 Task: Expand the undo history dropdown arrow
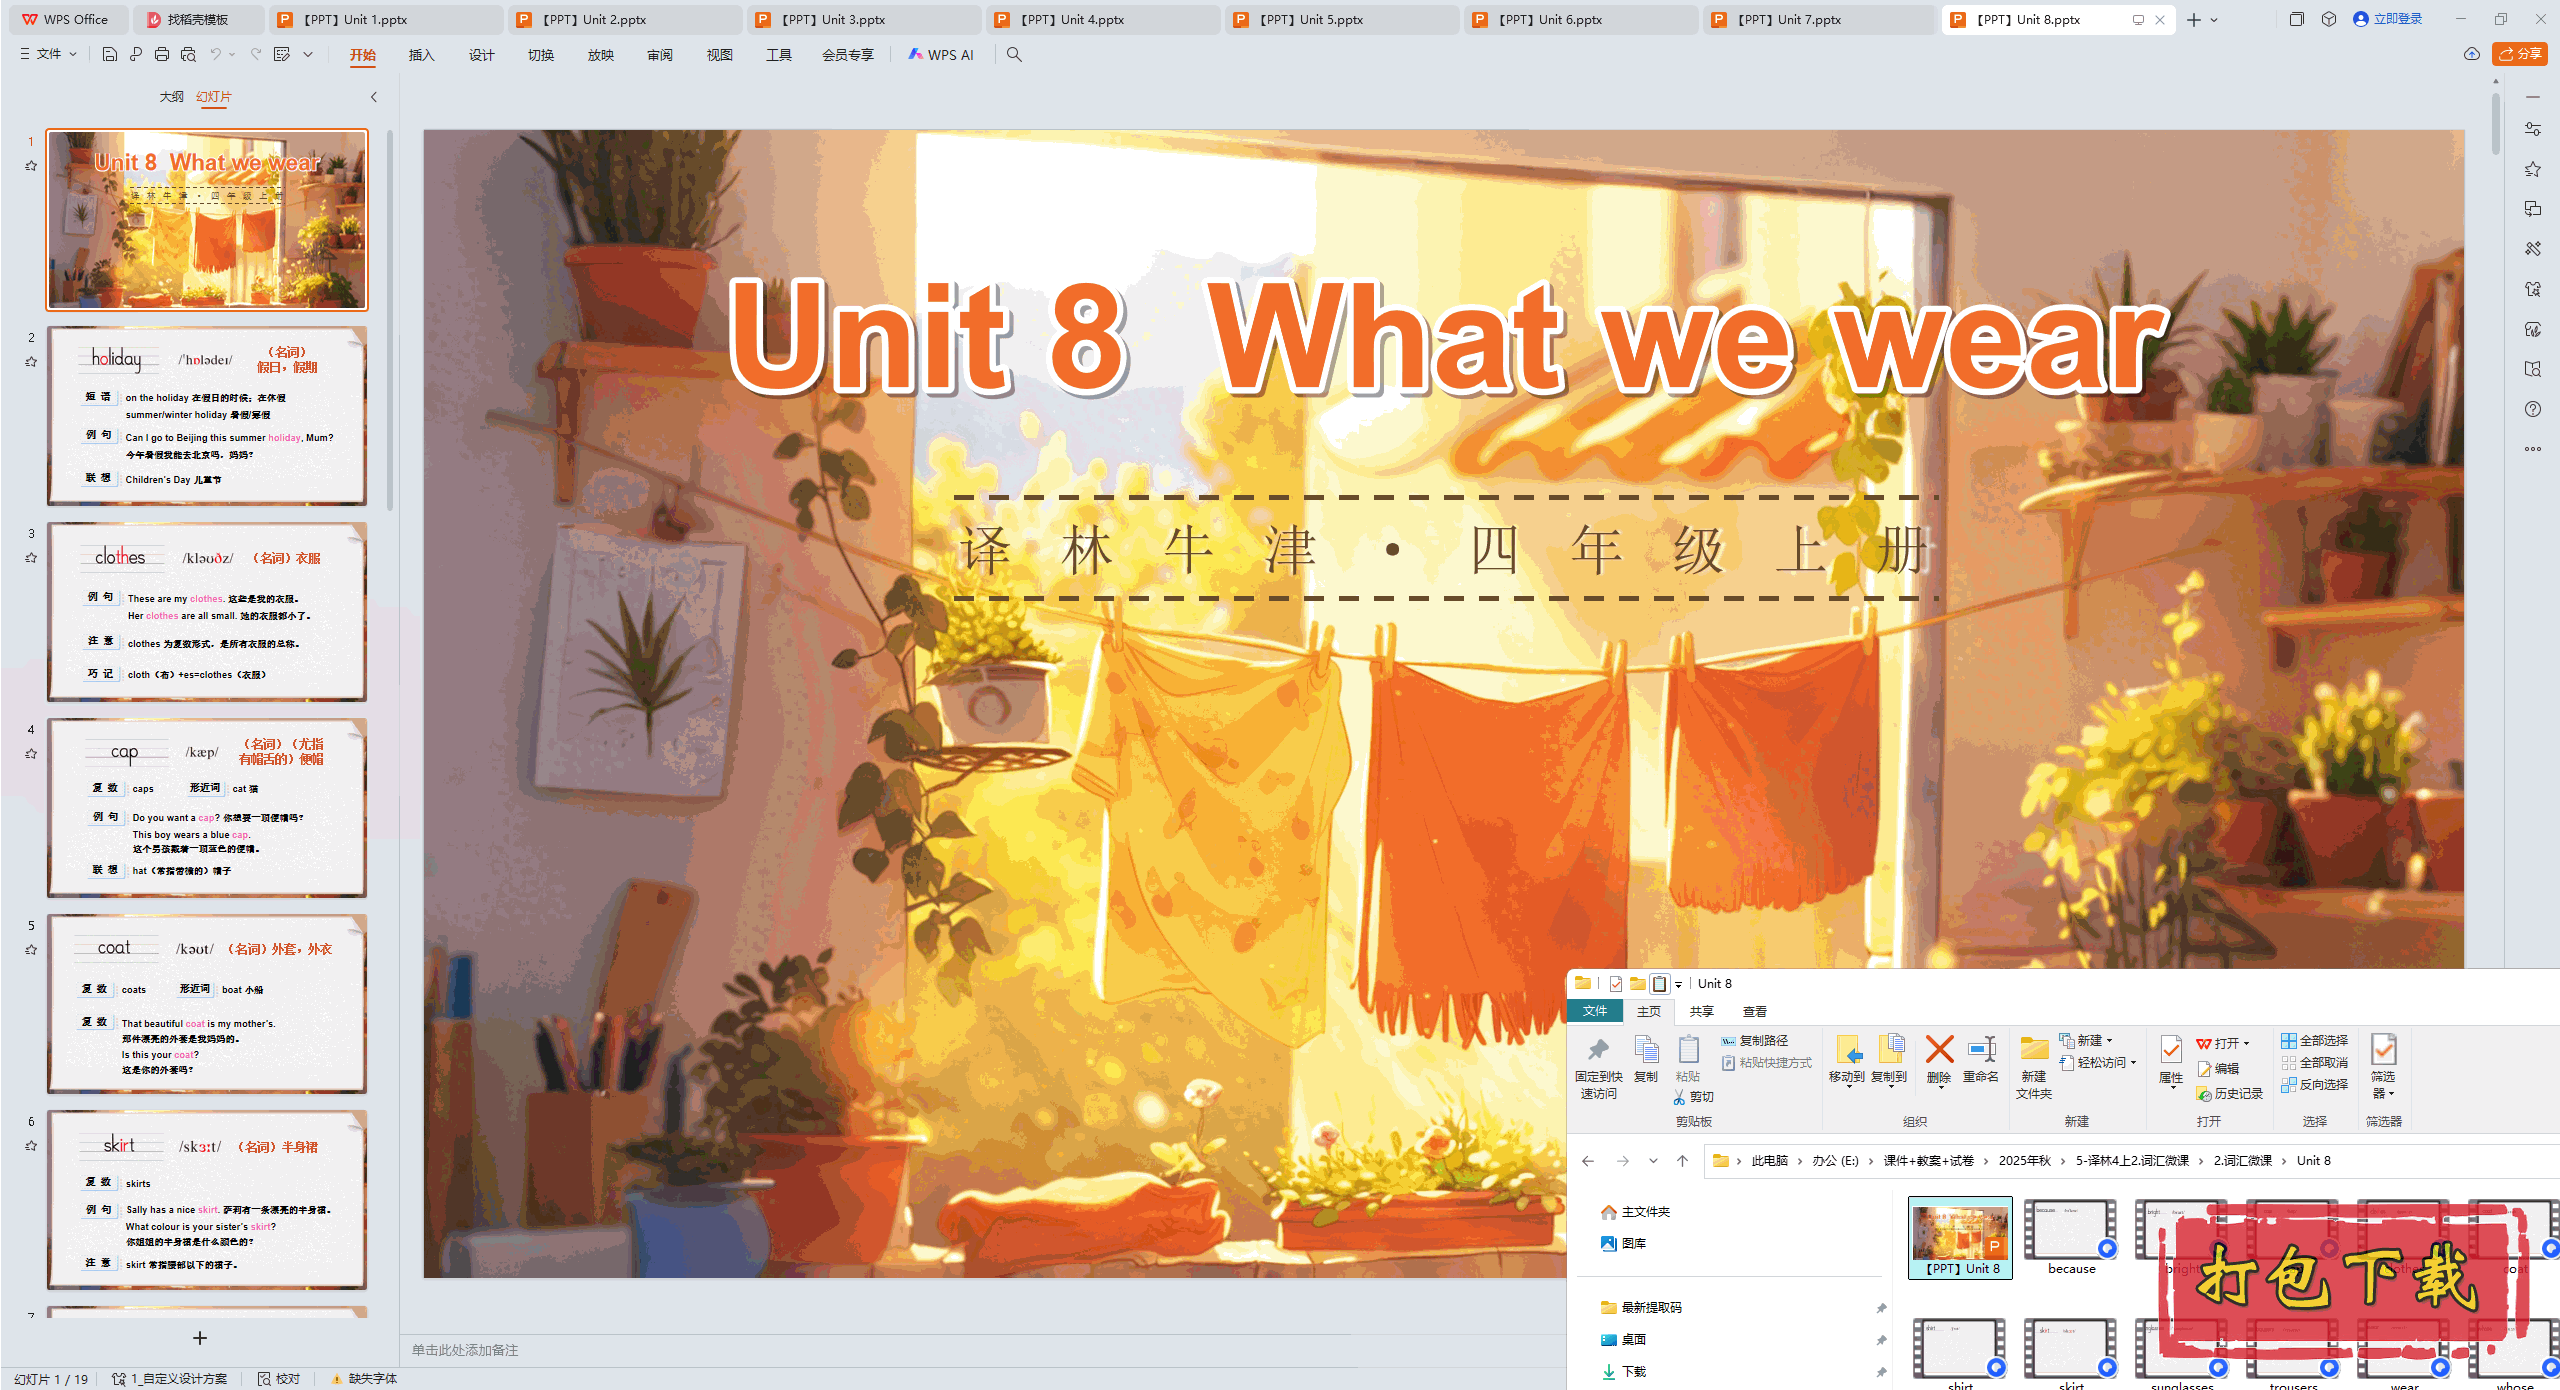coord(232,55)
